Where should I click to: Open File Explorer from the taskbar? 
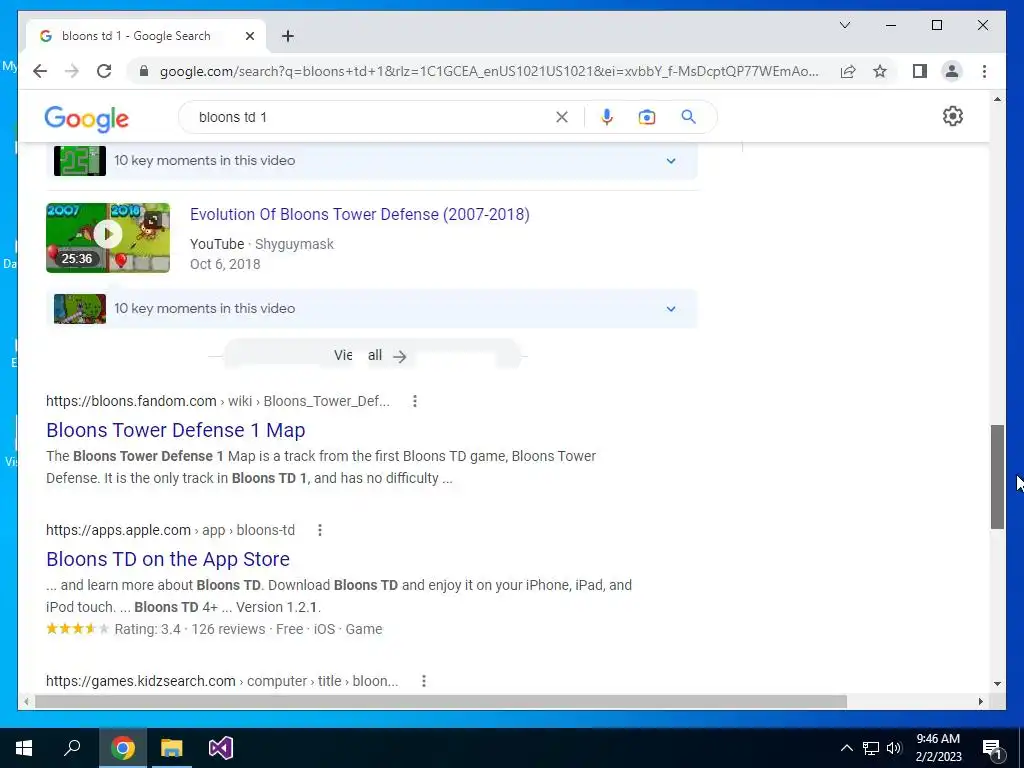(172, 748)
